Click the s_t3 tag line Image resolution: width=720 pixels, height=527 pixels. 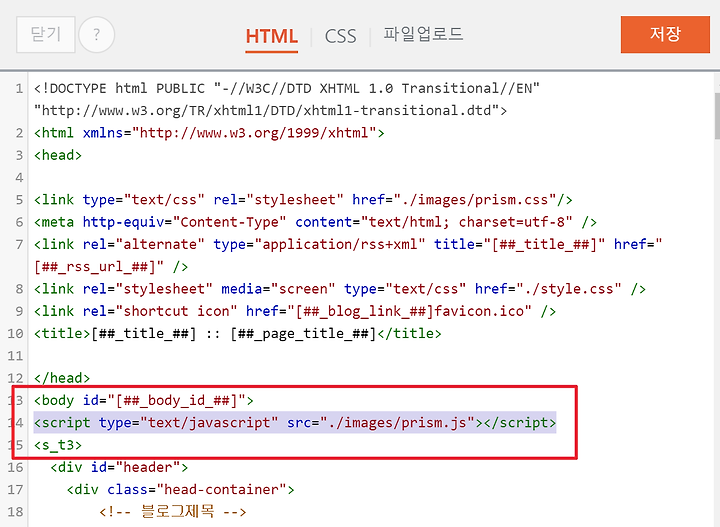pos(58,445)
